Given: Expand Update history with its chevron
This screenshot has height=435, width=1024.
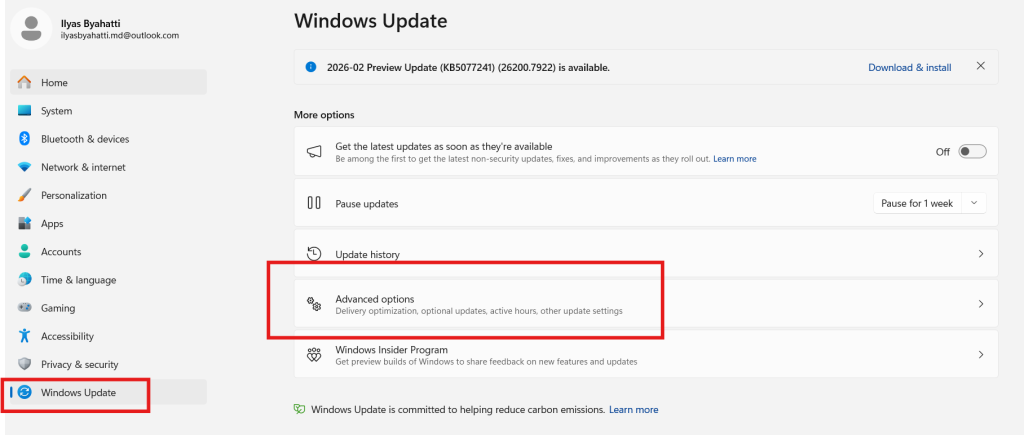Looking at the screenshot, I should click(980, 253).
